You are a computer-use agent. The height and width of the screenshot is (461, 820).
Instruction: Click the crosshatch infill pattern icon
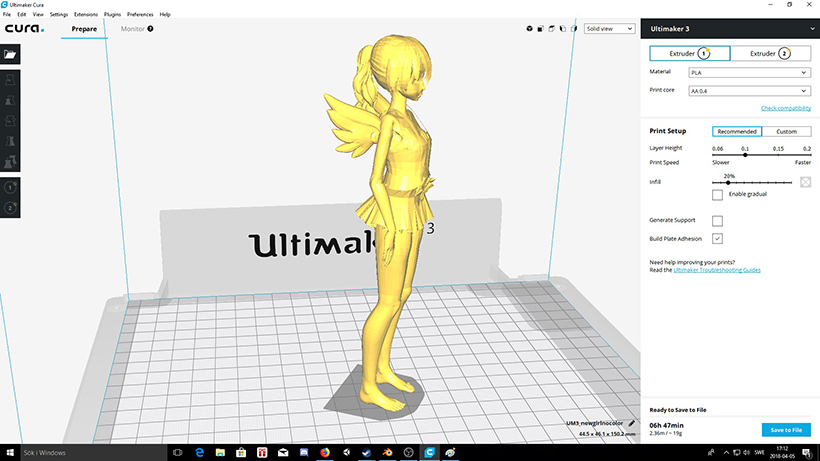point(805,182)
